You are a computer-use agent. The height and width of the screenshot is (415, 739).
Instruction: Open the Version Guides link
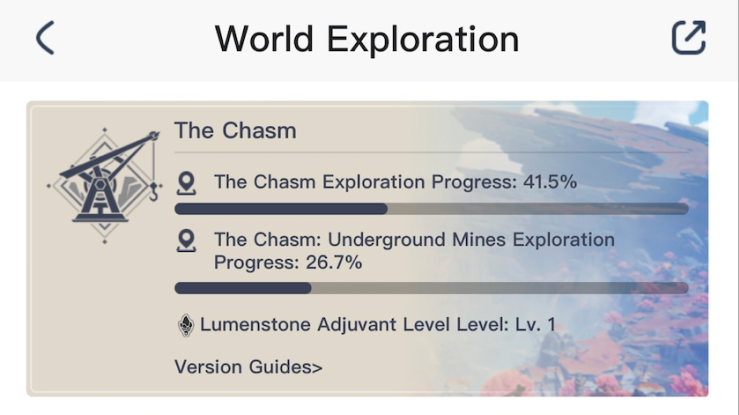[248, 367]
